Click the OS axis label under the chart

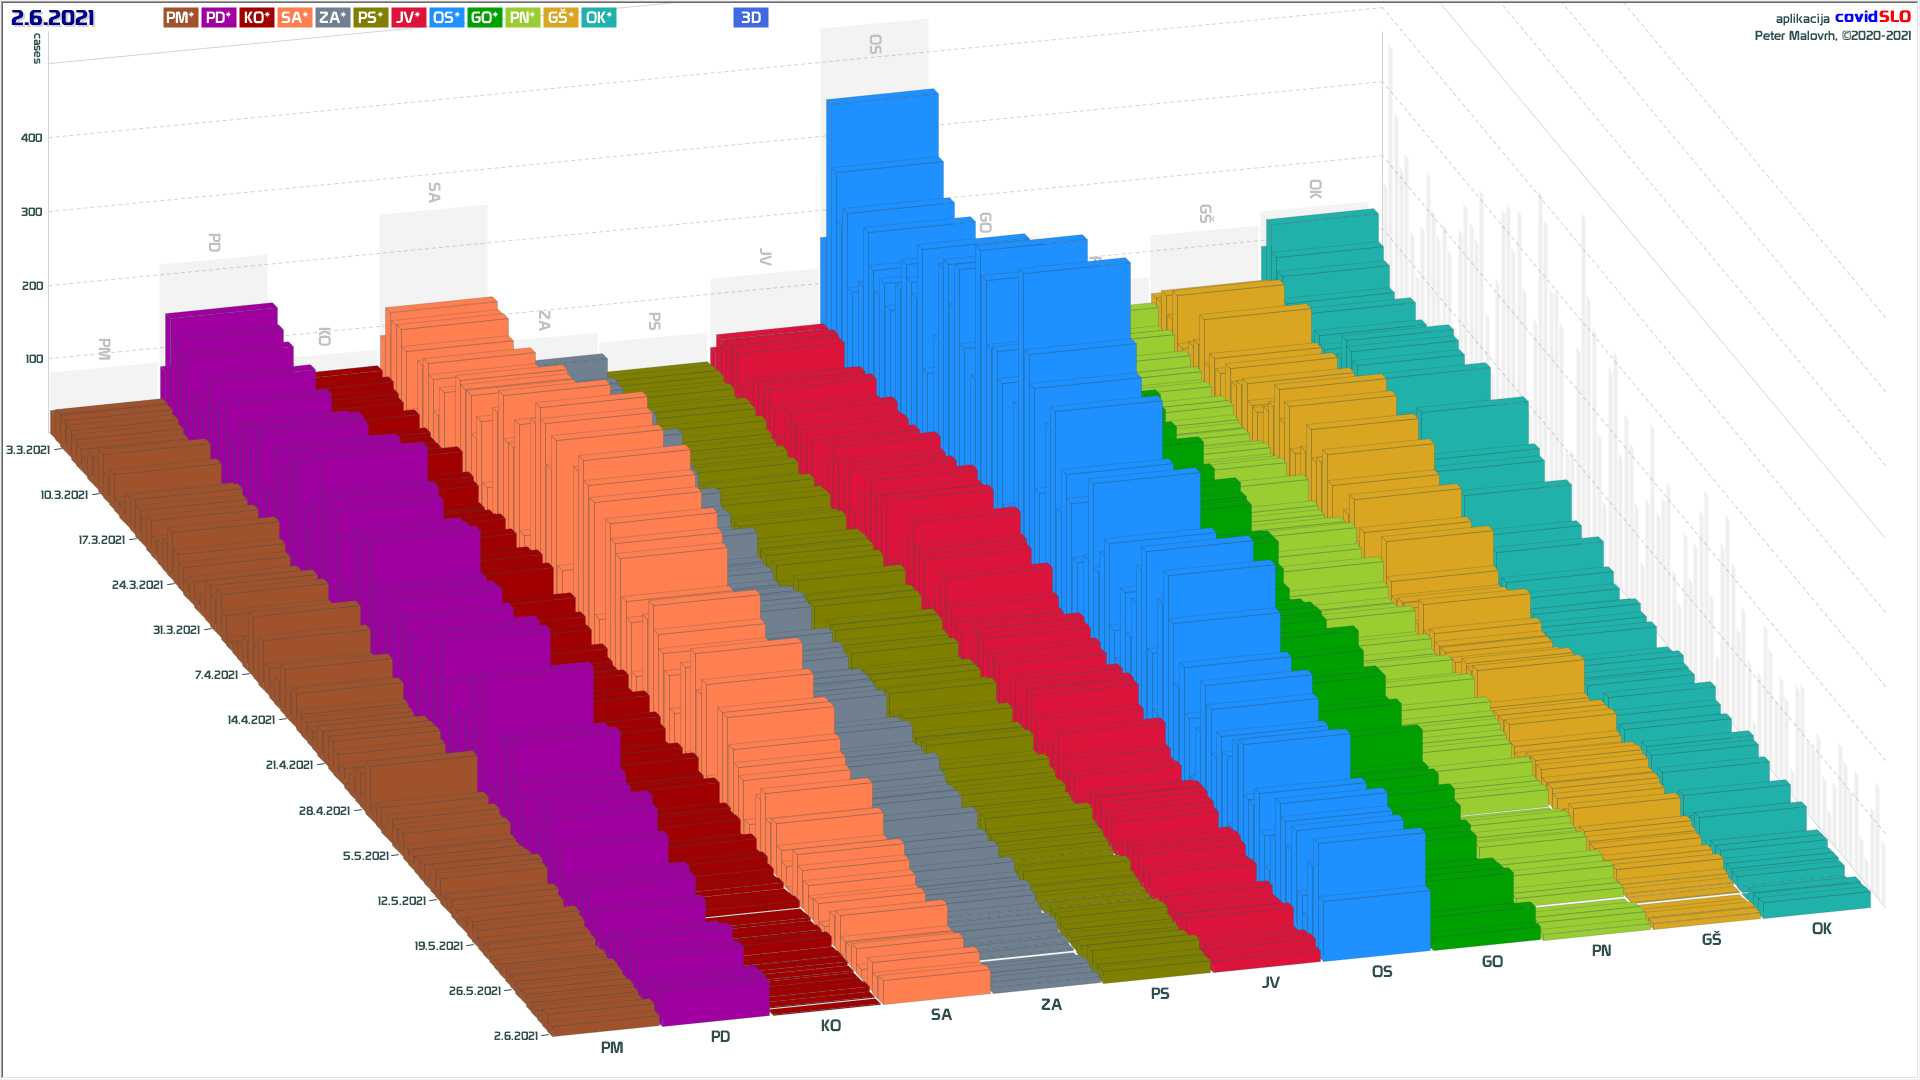point(1382,972)
